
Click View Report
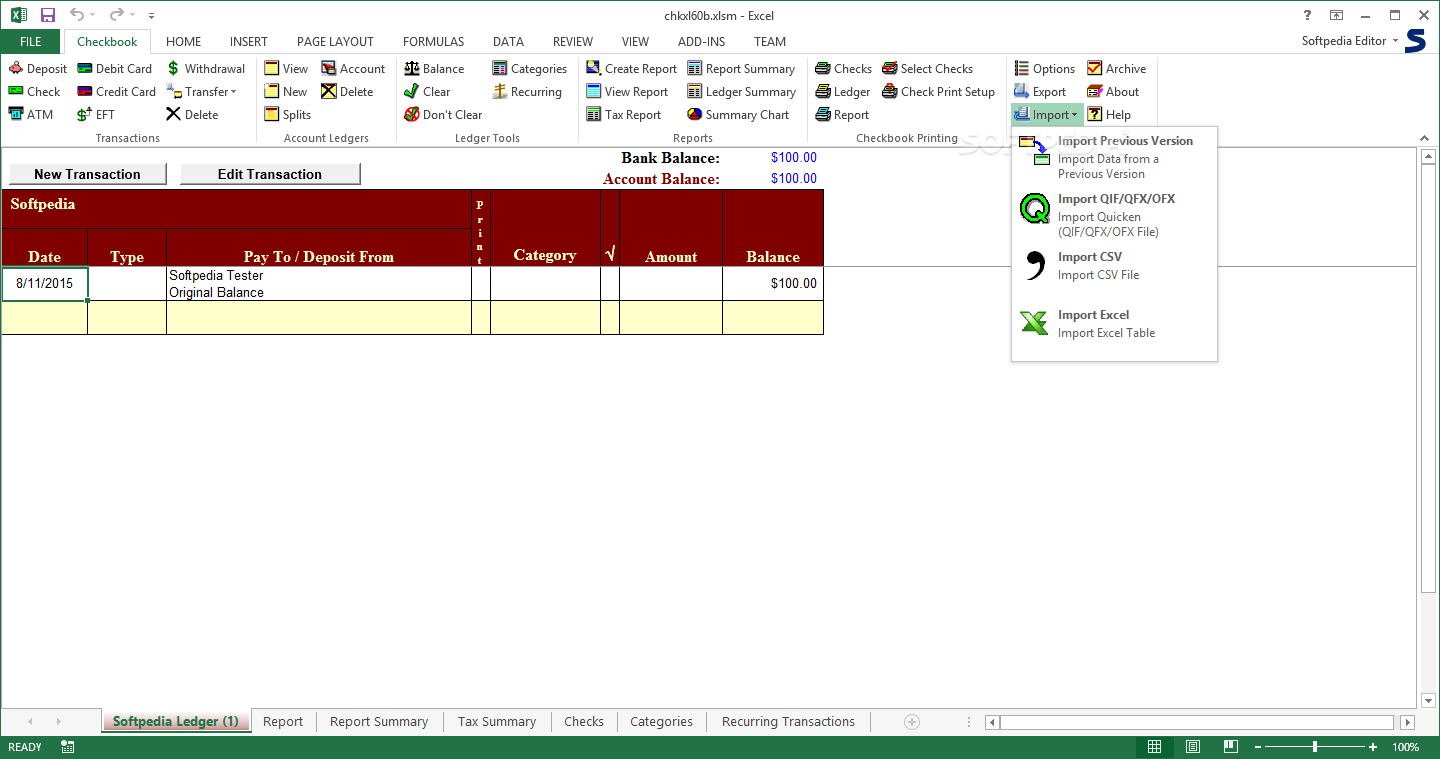click(627, 92)
